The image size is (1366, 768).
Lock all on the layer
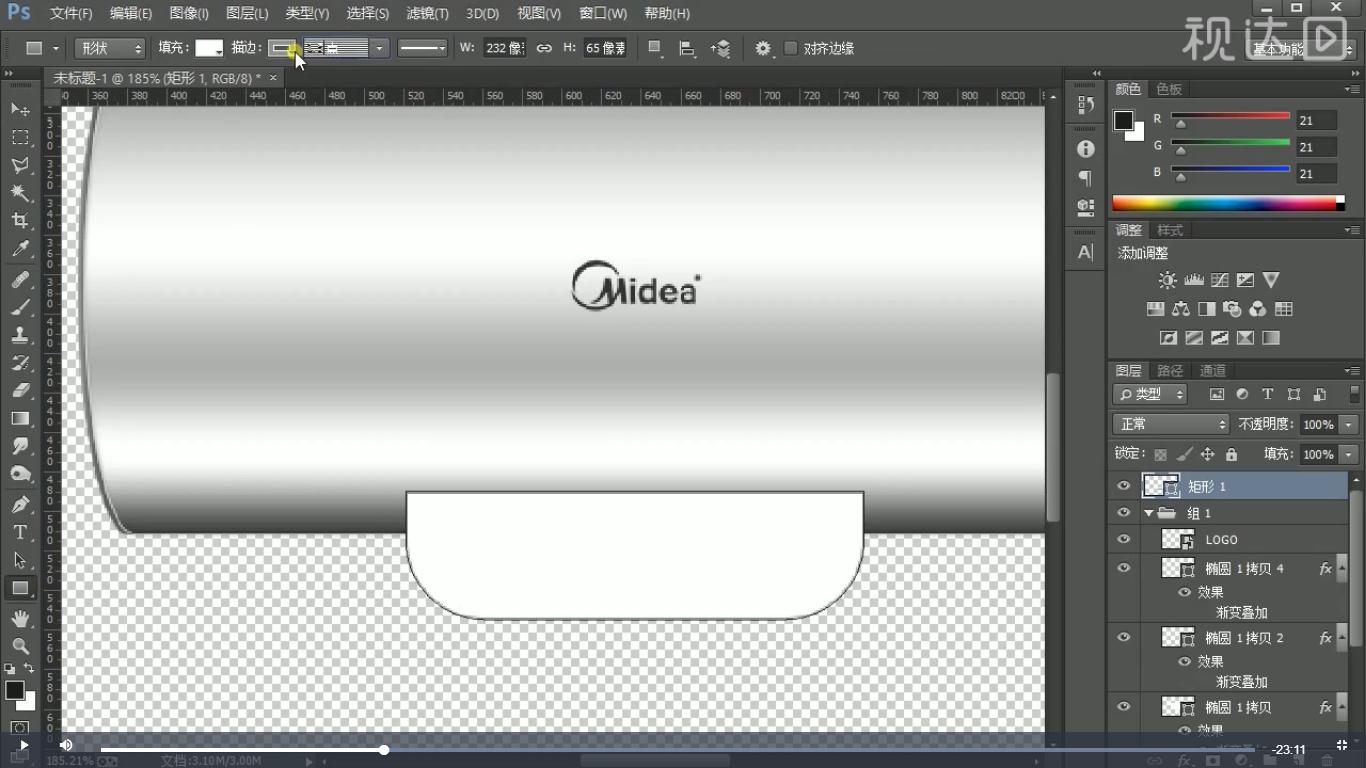(x=1231, y=454)
